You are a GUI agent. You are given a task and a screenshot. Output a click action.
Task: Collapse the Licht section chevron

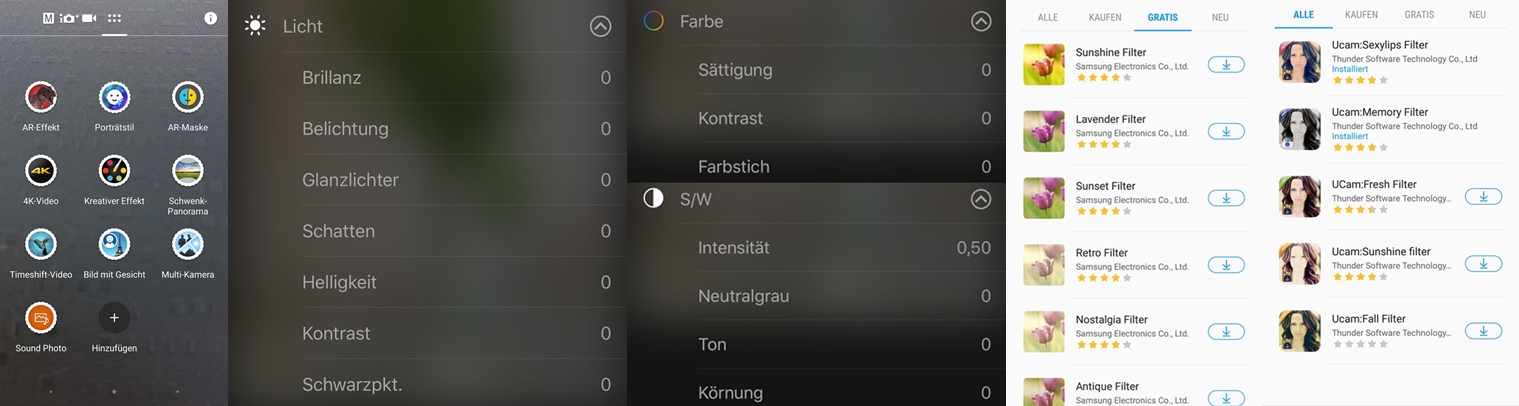click(x=600, y=27)
